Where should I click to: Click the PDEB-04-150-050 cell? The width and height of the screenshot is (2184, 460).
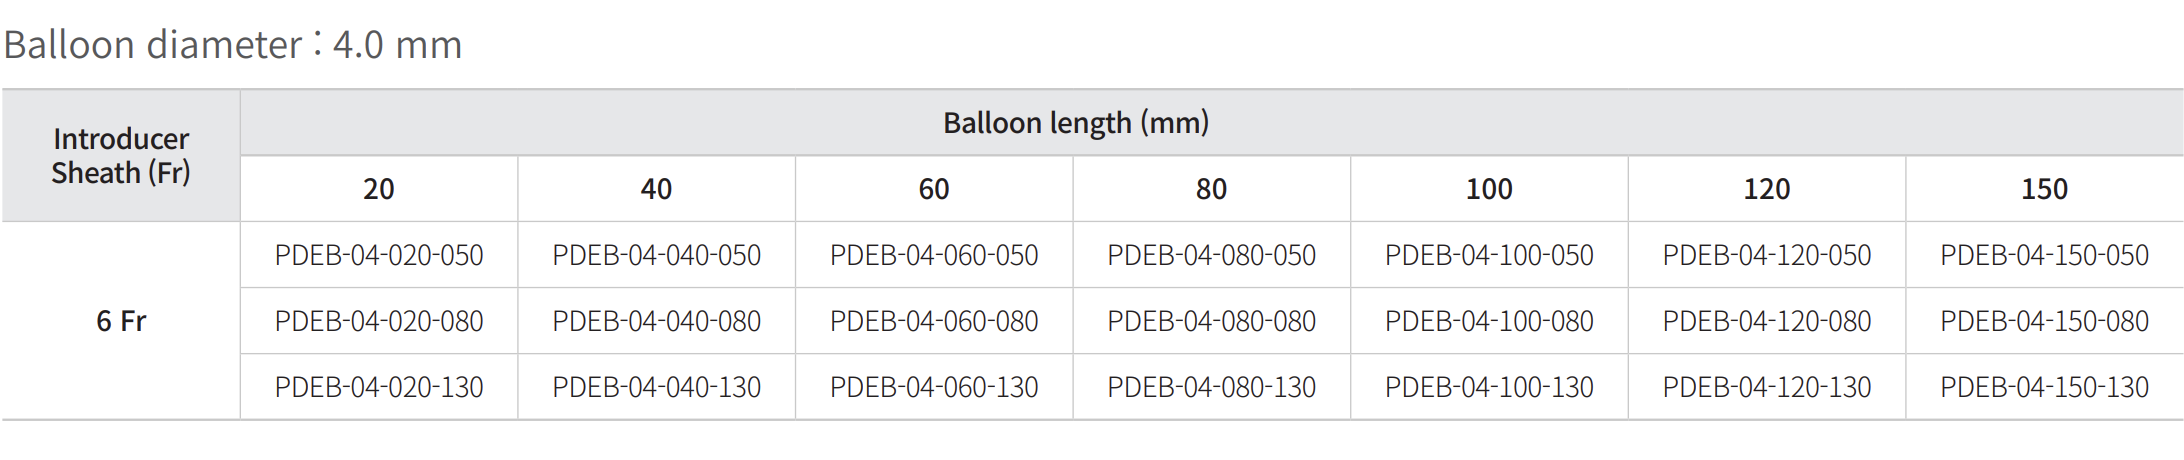point(2044,255)
